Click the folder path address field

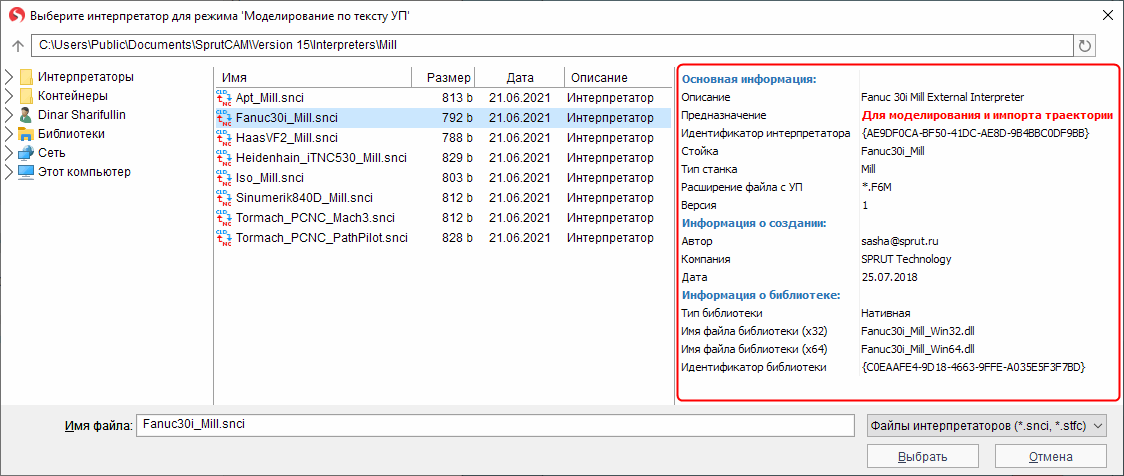pos(551,46)
